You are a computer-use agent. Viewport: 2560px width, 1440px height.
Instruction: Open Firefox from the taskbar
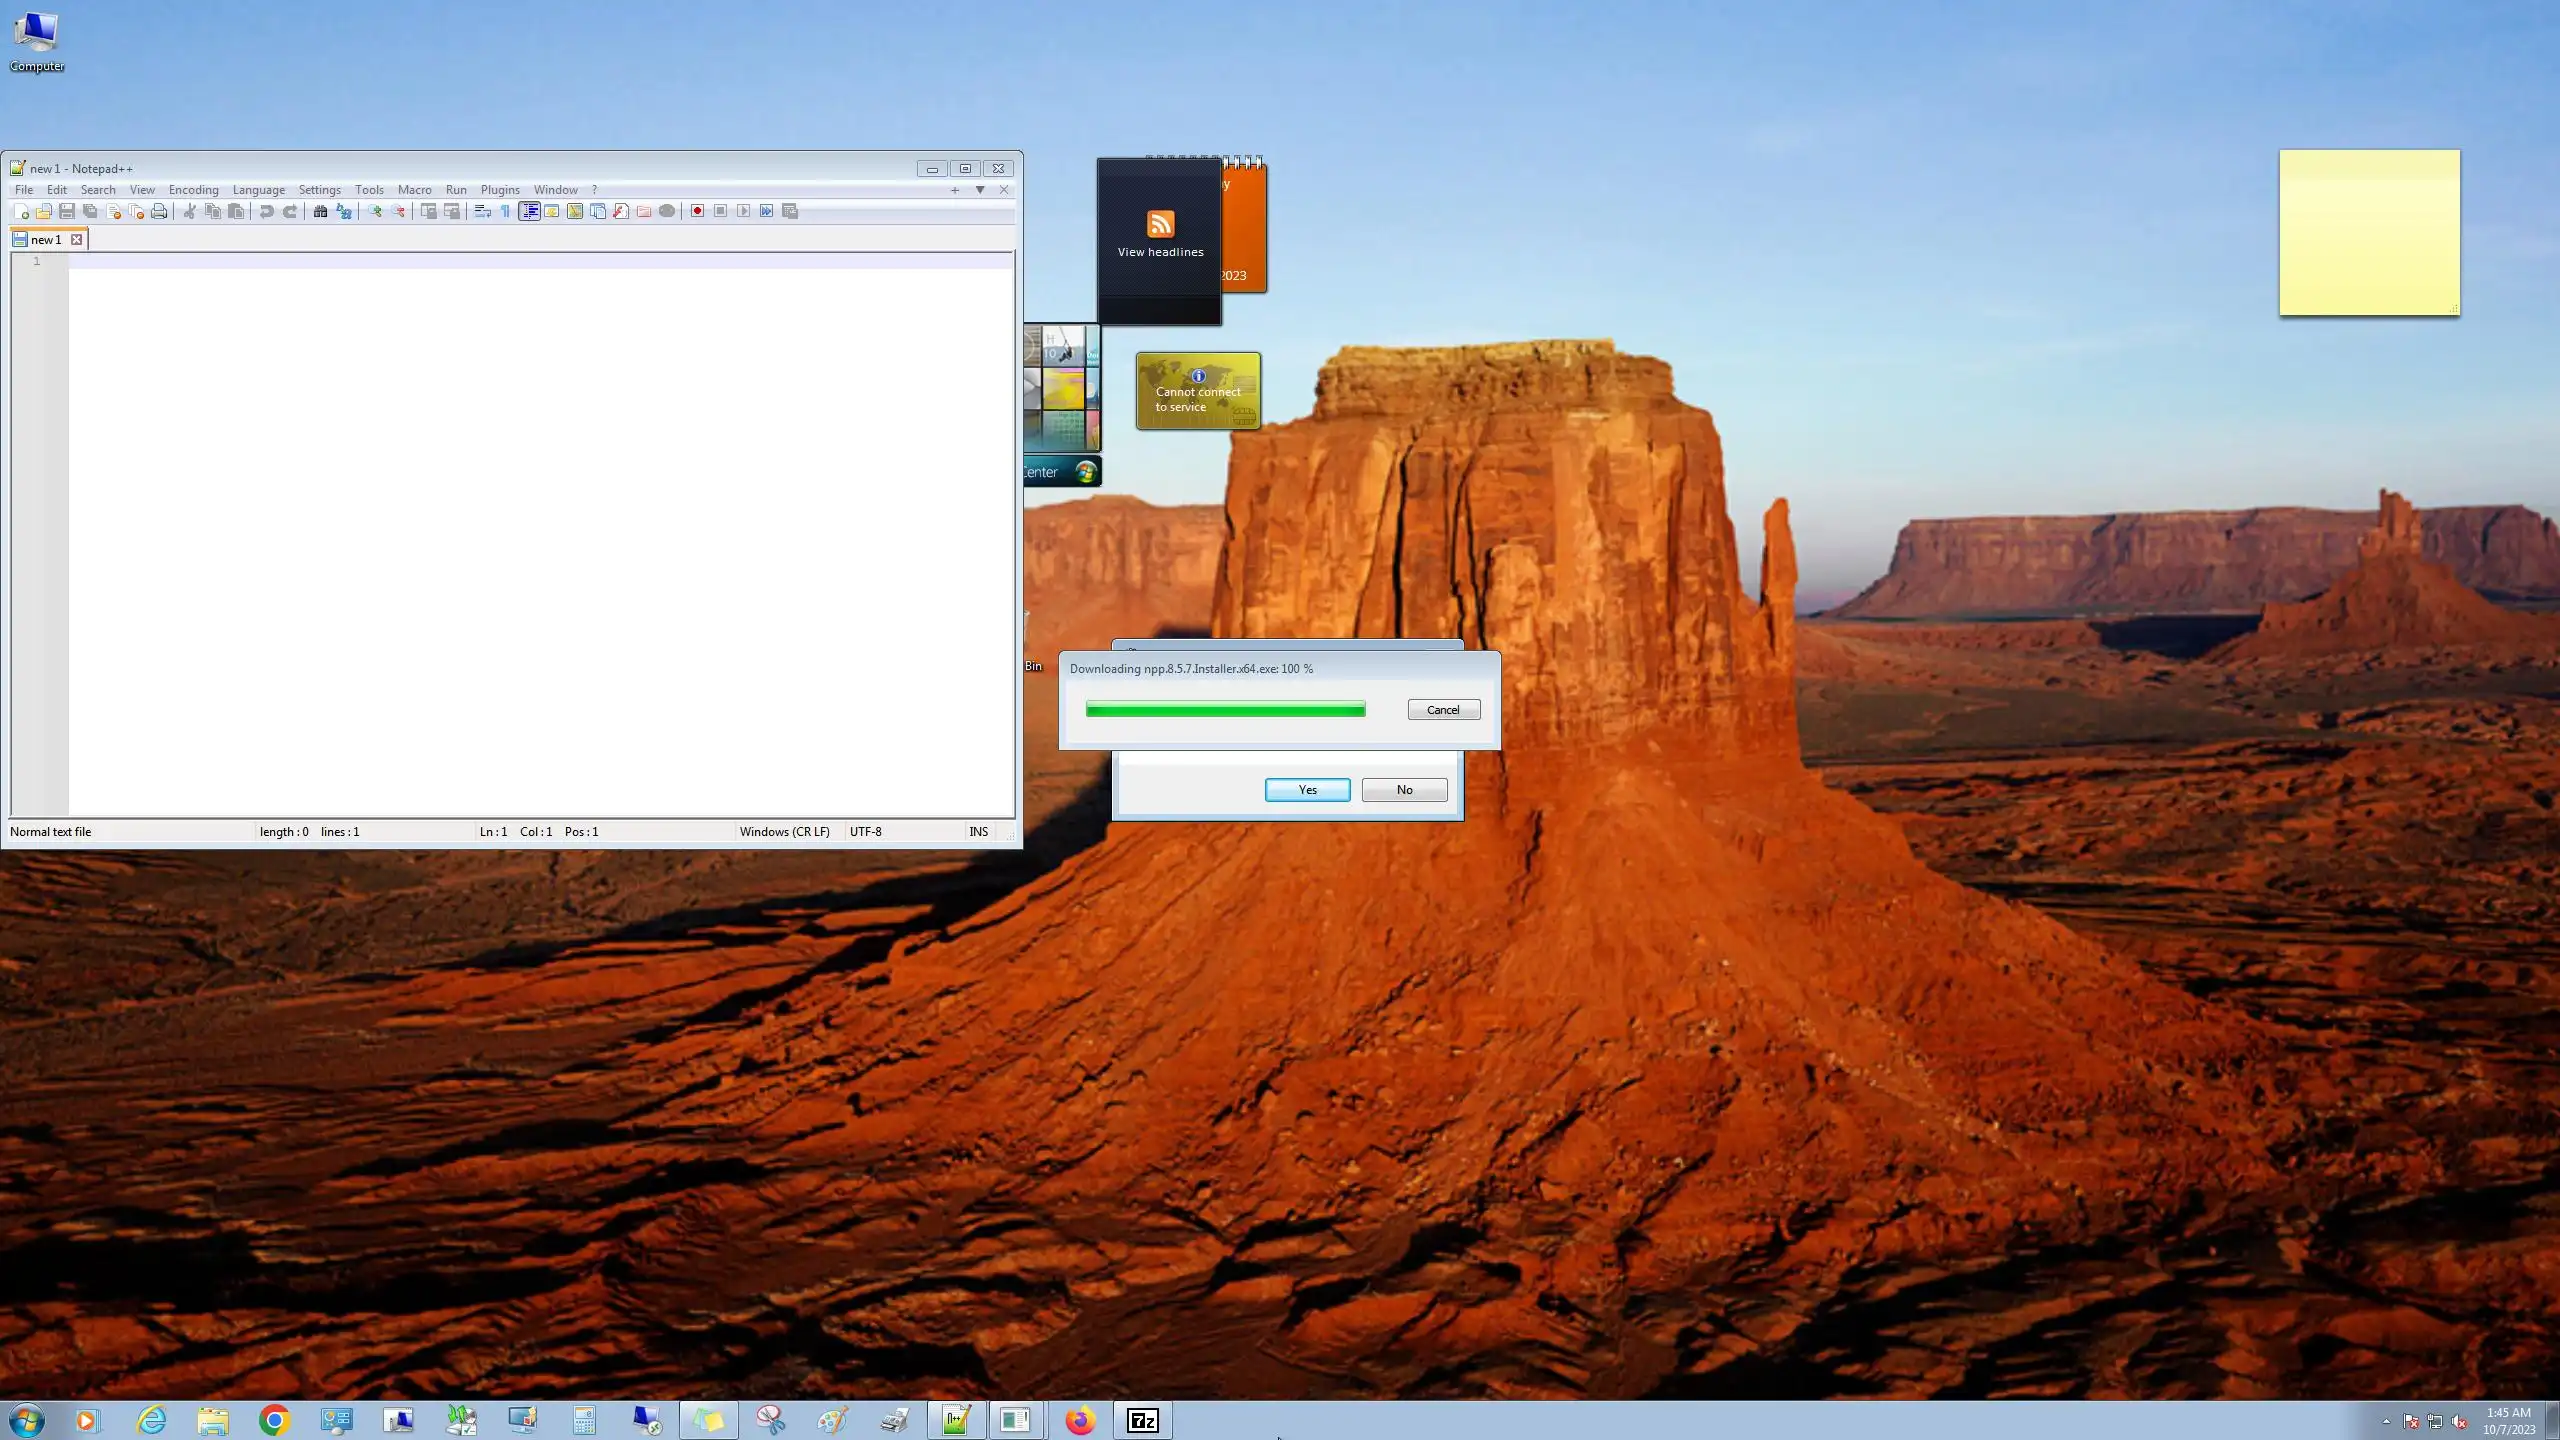(x=1080, y=1421)
